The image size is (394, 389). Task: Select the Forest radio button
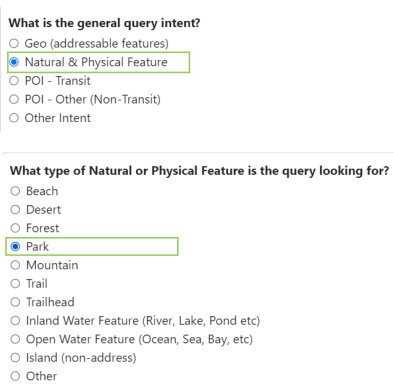(15, 228)
